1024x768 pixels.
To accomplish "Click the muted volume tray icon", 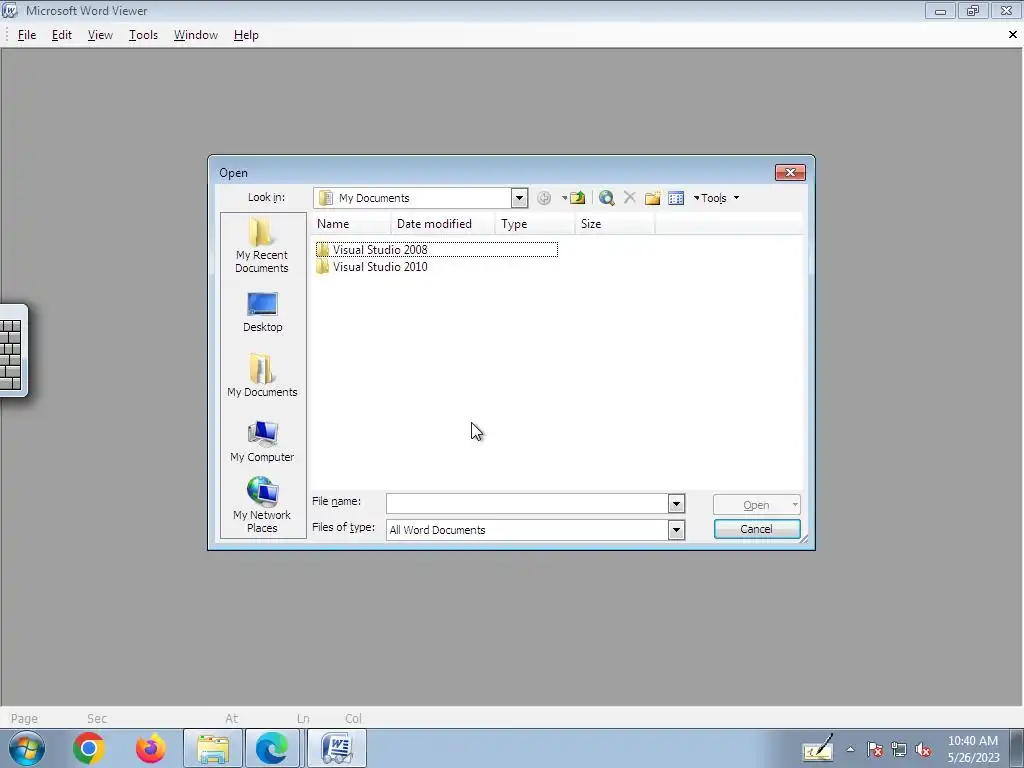I will 923,749.
